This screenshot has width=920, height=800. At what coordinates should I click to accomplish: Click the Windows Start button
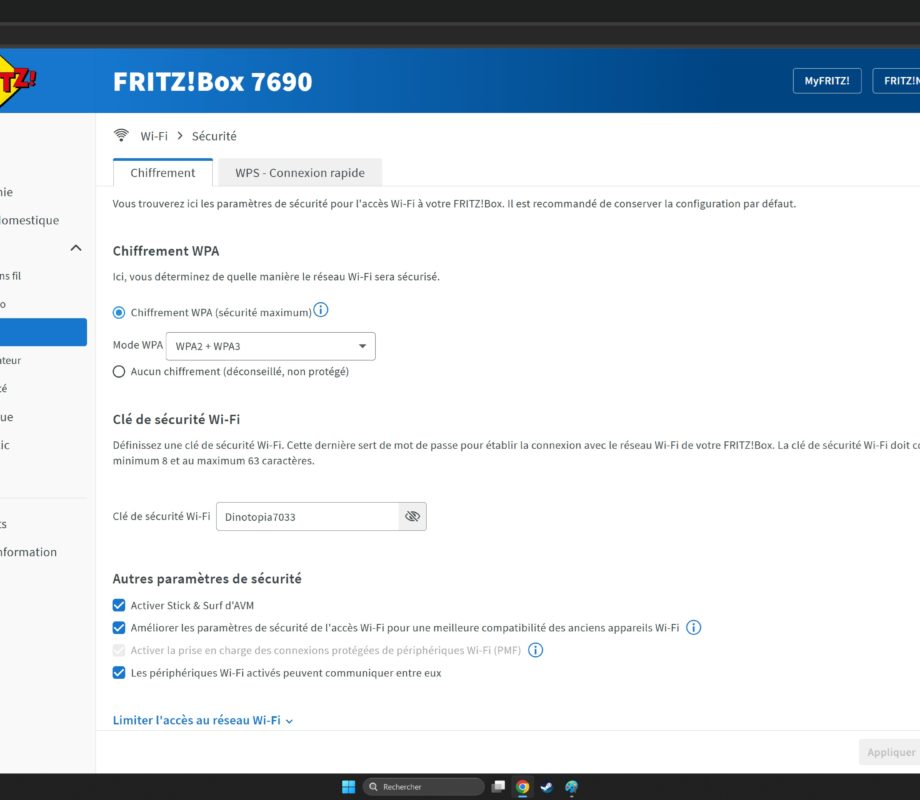(348, 787)
